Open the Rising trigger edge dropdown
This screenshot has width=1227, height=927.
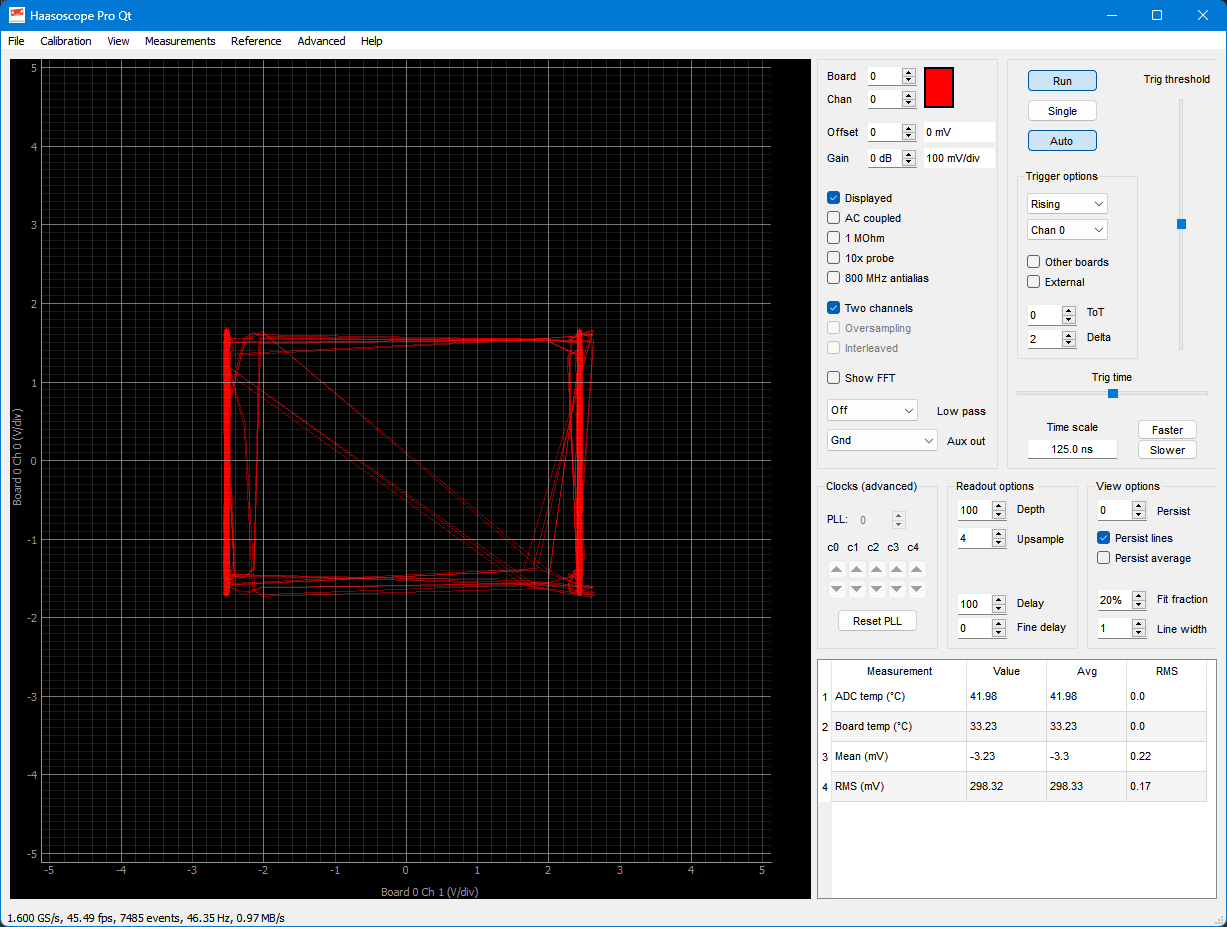click(1067, 204)
